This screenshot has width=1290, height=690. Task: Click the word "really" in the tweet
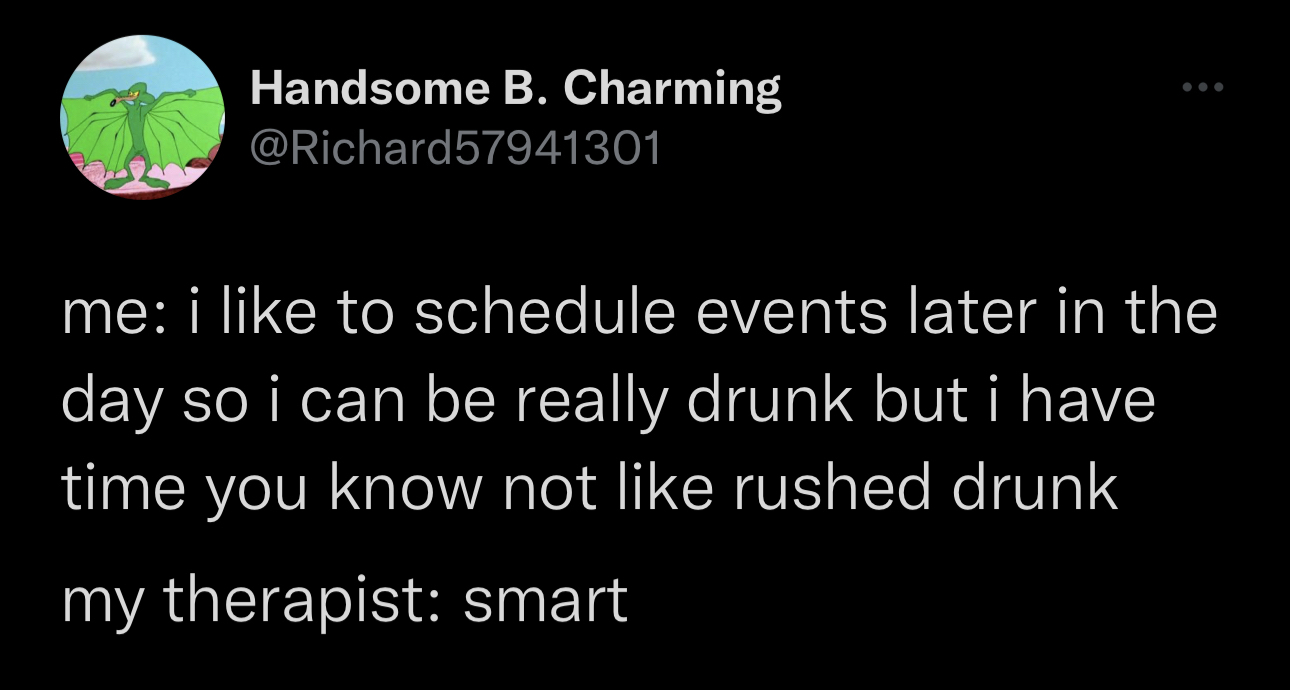pos(601,401)
